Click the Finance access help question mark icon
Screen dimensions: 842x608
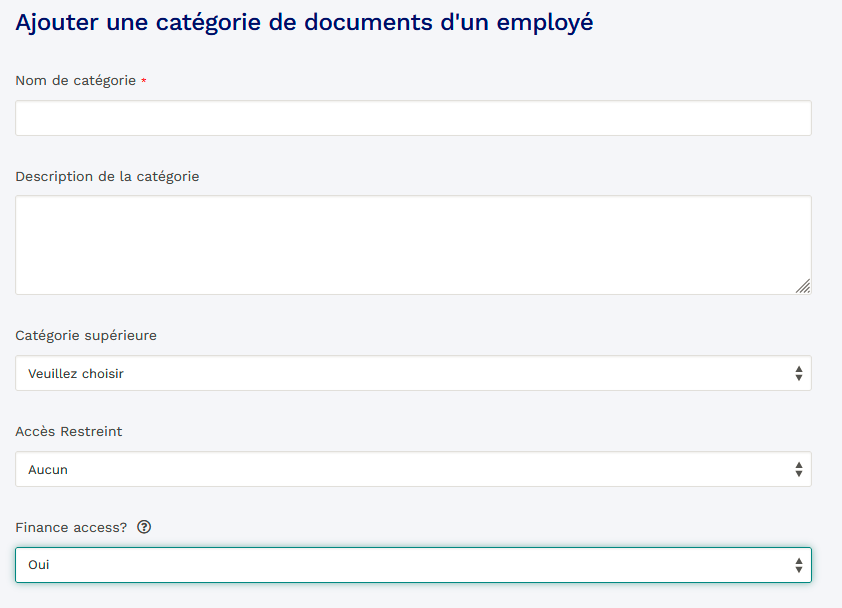pos(144,527)
